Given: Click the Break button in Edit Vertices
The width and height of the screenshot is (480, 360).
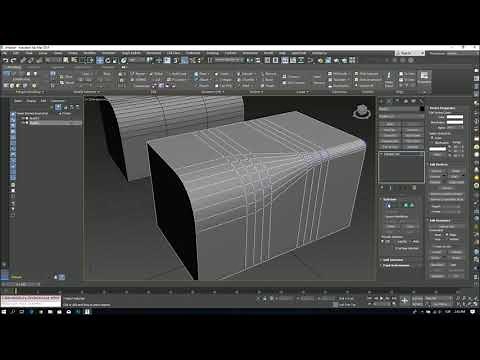Looking at the screenshot, I should (x=456, y=171).
